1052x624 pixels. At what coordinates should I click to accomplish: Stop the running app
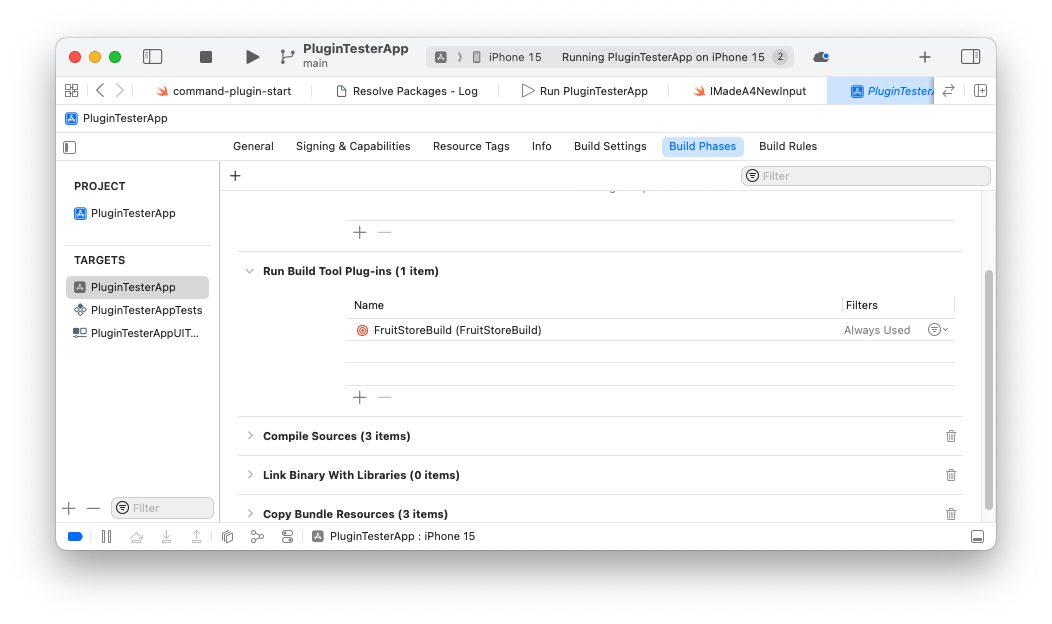coord(206,57)
